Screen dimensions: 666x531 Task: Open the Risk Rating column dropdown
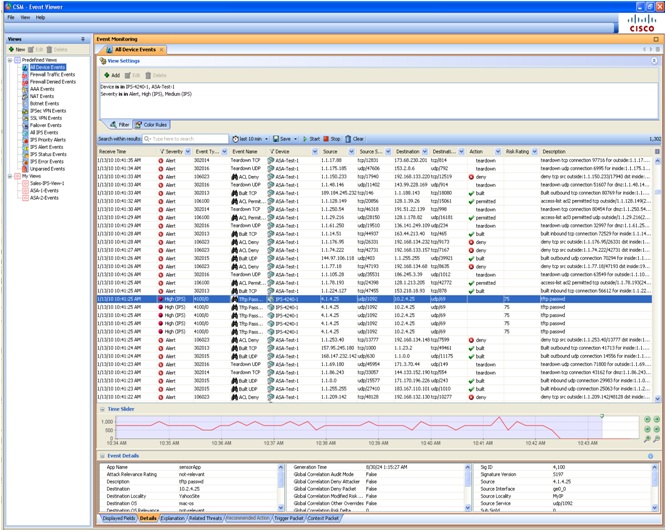(534, 152)
